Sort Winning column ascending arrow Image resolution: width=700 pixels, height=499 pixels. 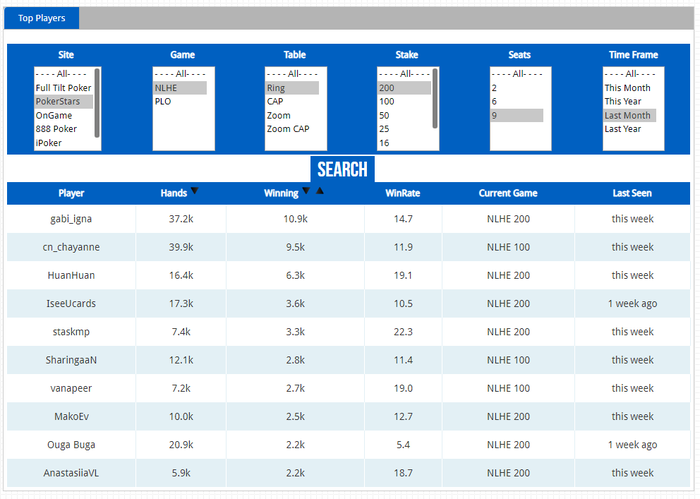pyautogui.click(x=320, y=191)
